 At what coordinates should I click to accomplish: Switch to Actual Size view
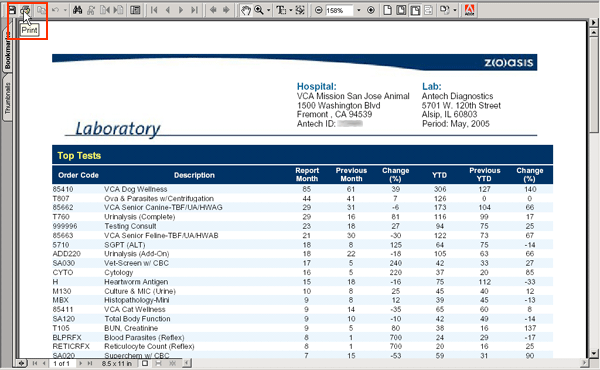388,10
